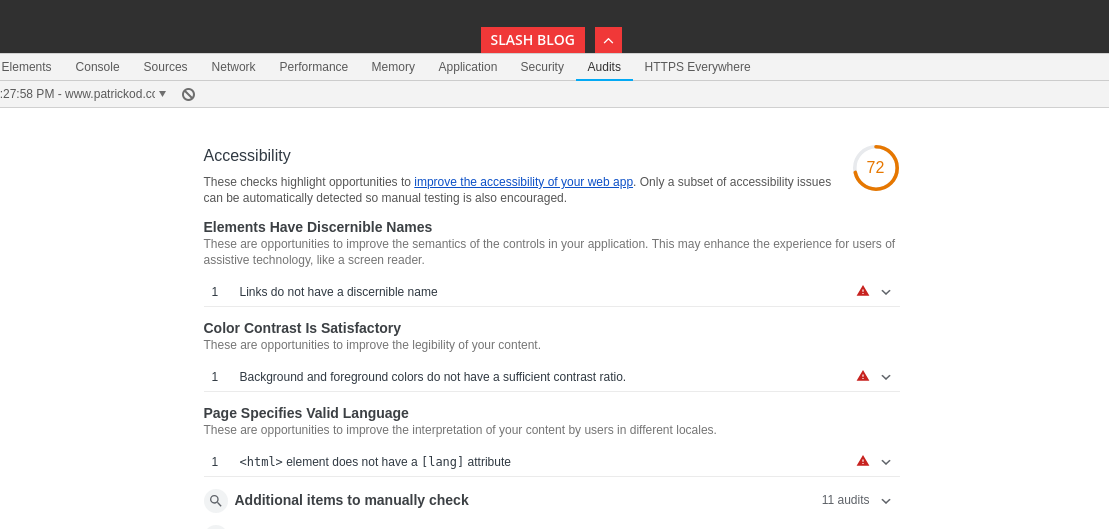Go to the Sources tab
This screenshot has height=529, width=1109.
(166, 67)
